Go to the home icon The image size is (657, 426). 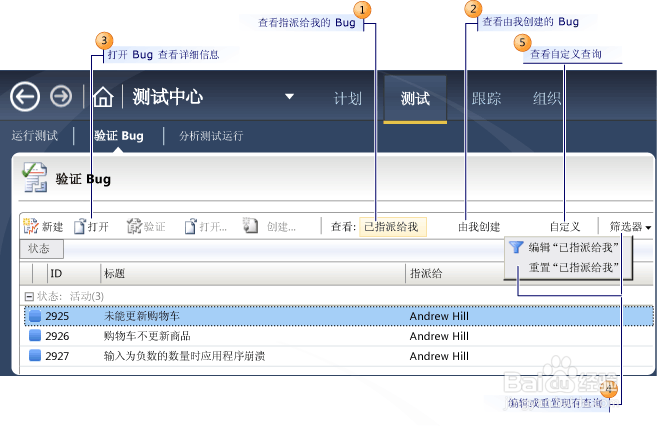click(x=103, y=97)
